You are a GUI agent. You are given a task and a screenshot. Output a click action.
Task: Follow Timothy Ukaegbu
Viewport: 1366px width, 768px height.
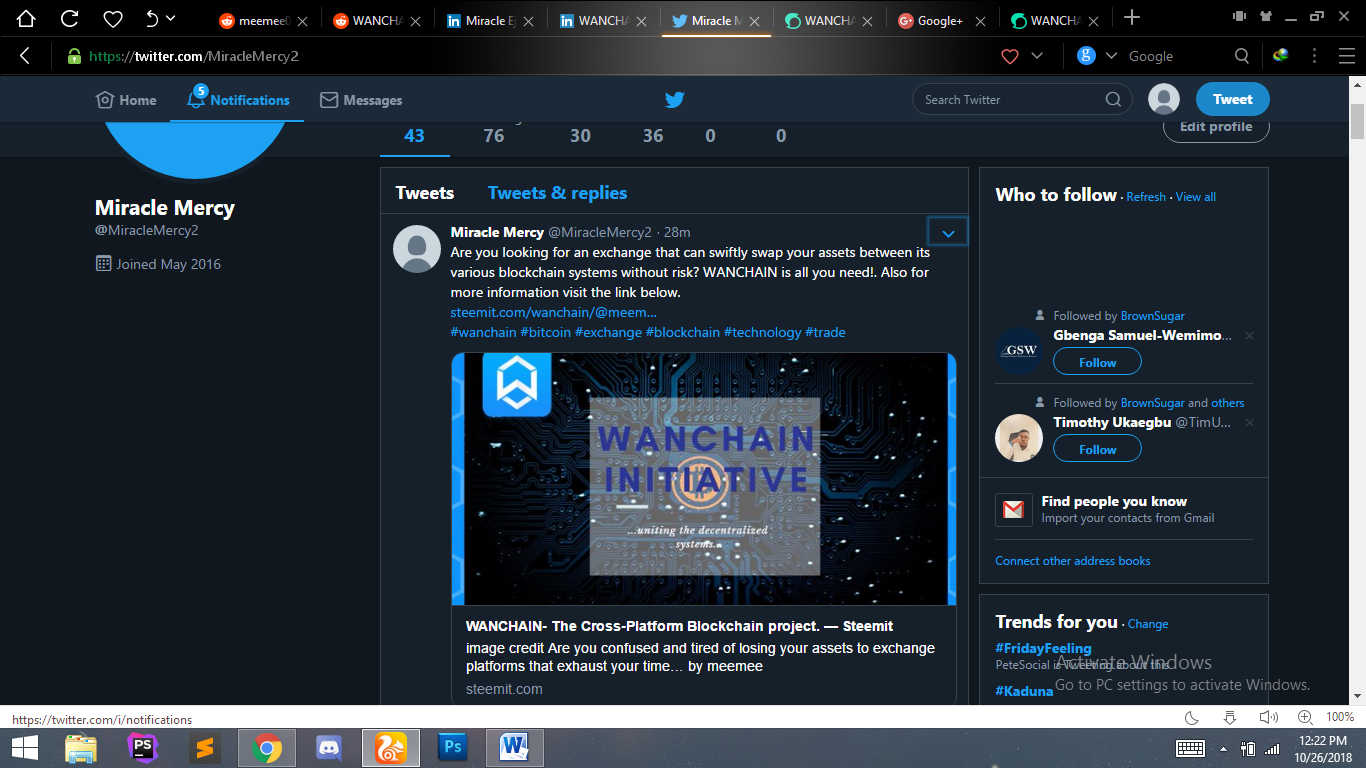tap(1097, 449)
